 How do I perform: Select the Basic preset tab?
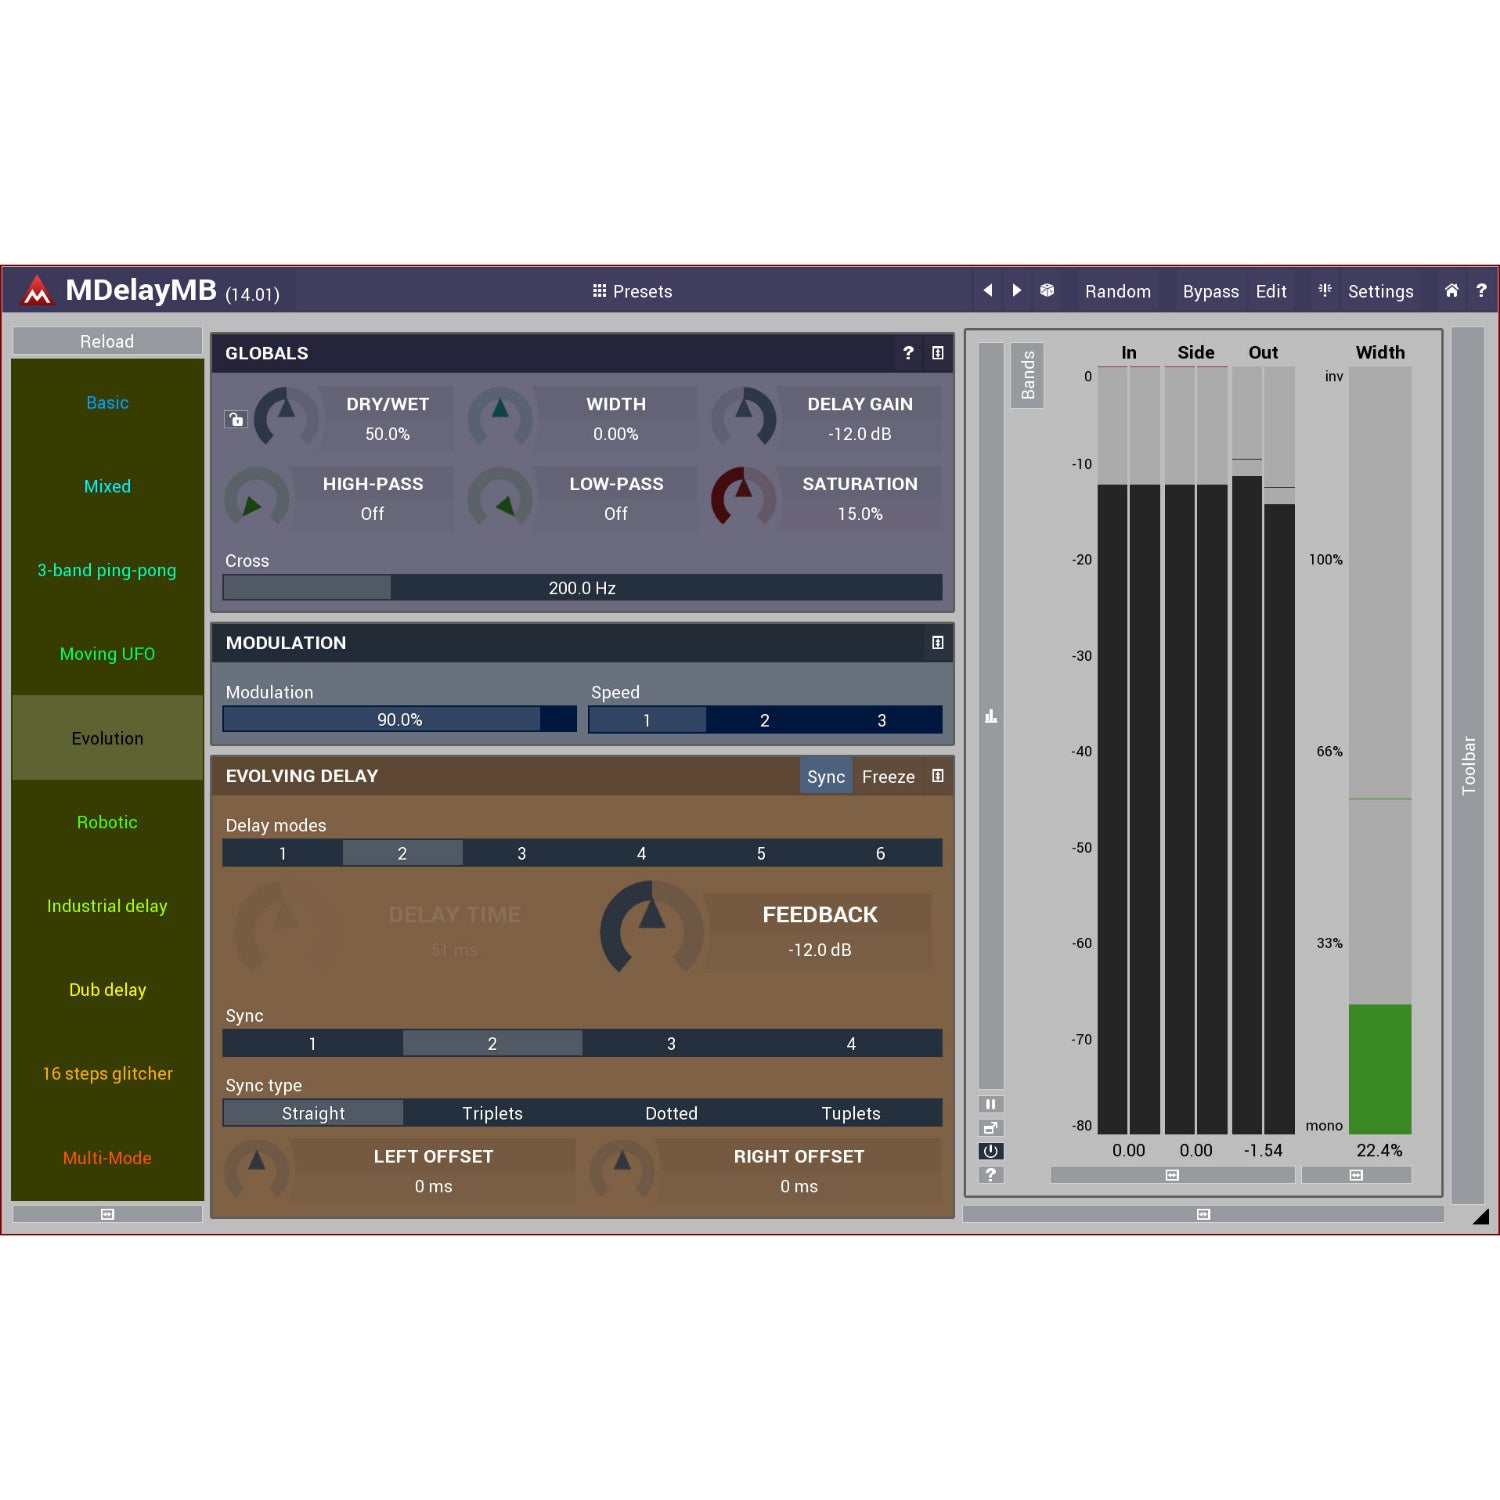(107, 402)
